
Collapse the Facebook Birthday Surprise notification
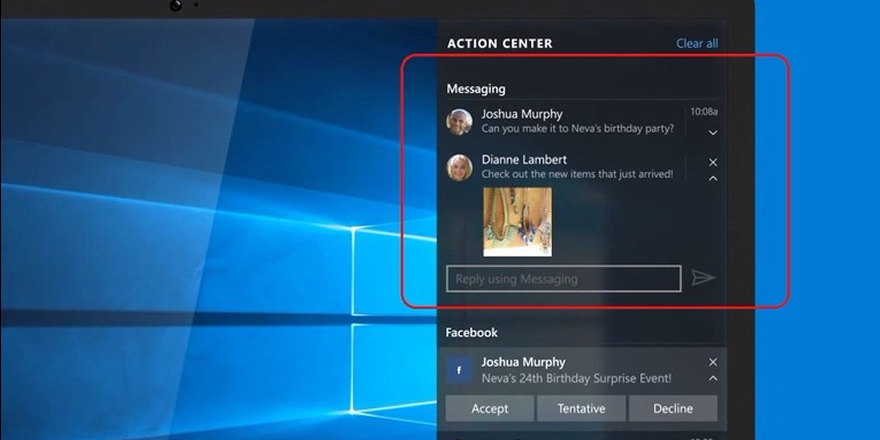(713, 378)
